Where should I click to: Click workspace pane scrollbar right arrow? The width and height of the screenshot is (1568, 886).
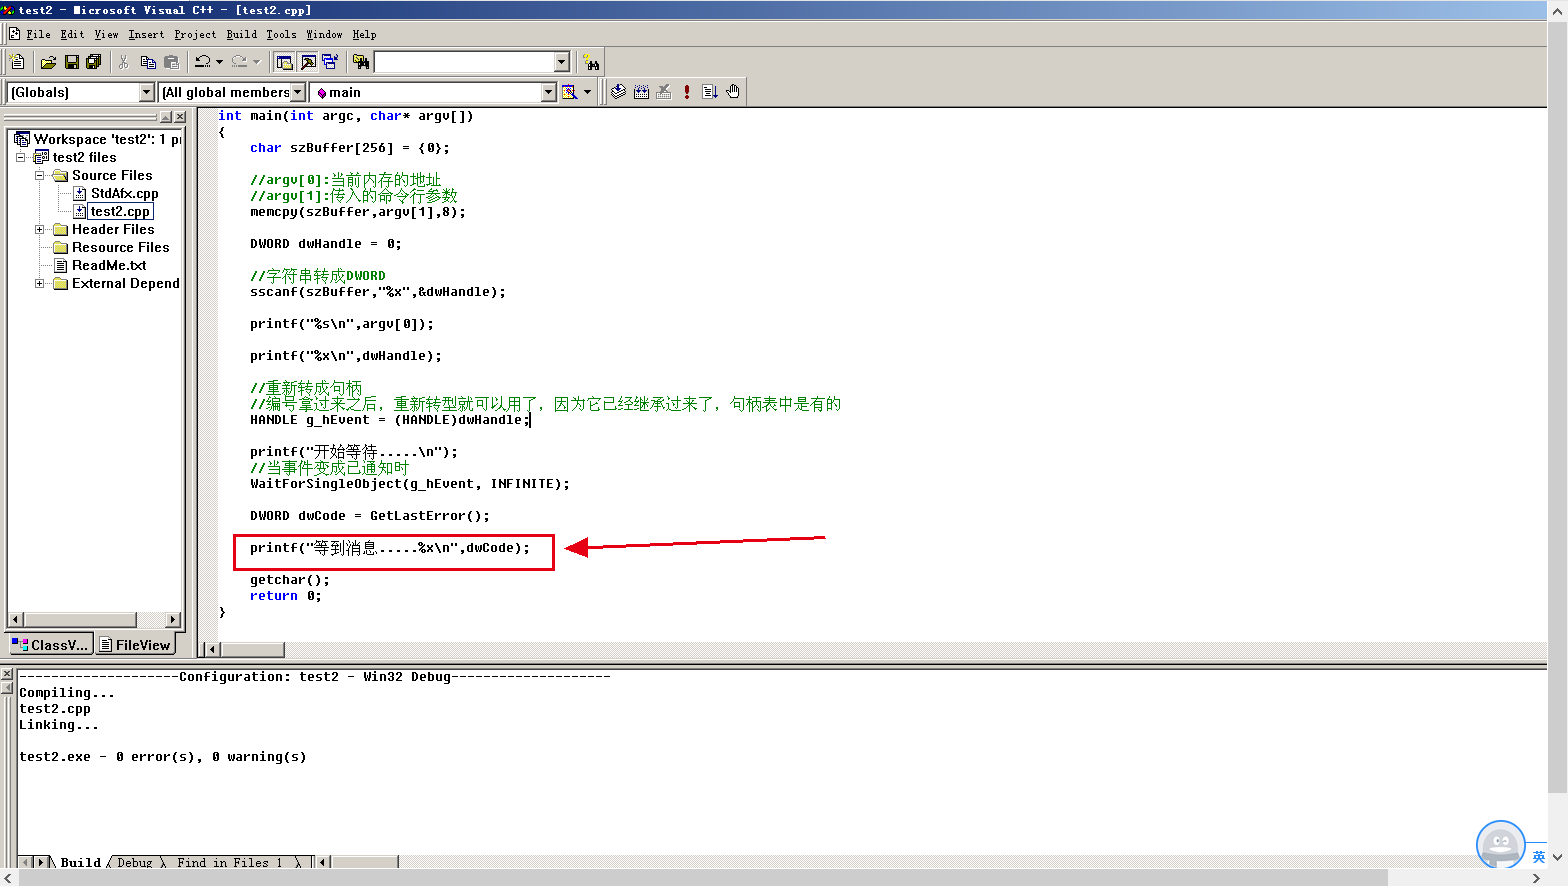tap(173, 620)
